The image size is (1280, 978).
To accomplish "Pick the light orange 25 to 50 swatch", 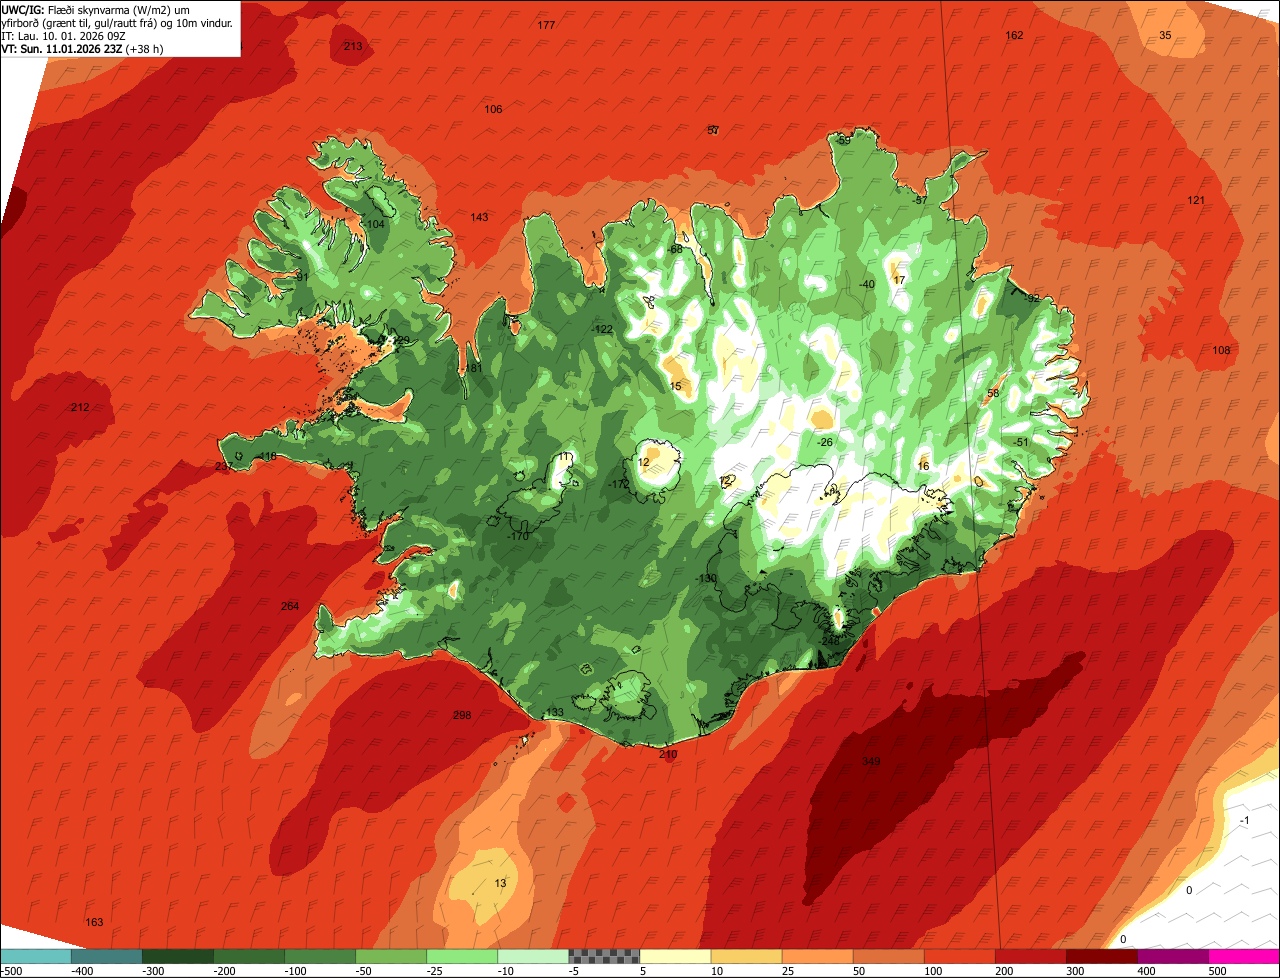I will coord(816,956).
